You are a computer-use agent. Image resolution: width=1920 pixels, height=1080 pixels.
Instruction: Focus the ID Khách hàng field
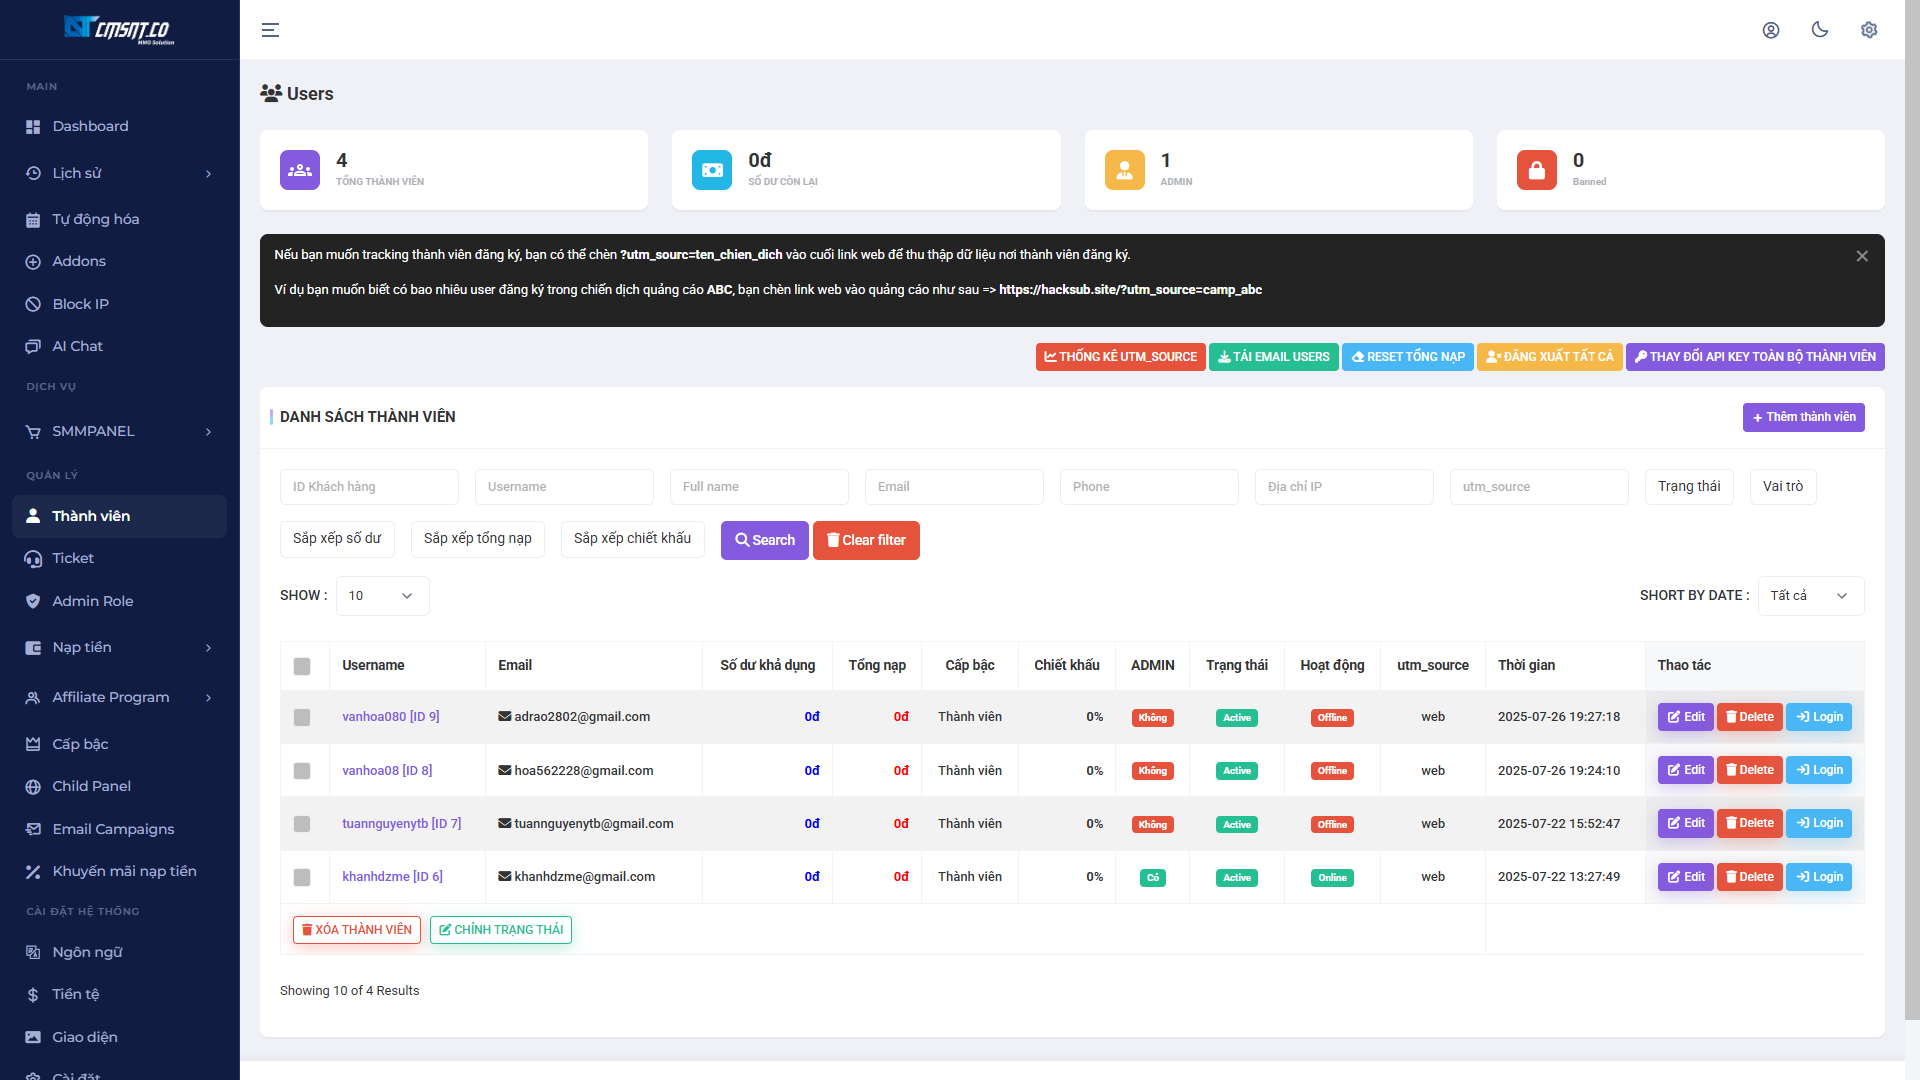pos(369,487)
